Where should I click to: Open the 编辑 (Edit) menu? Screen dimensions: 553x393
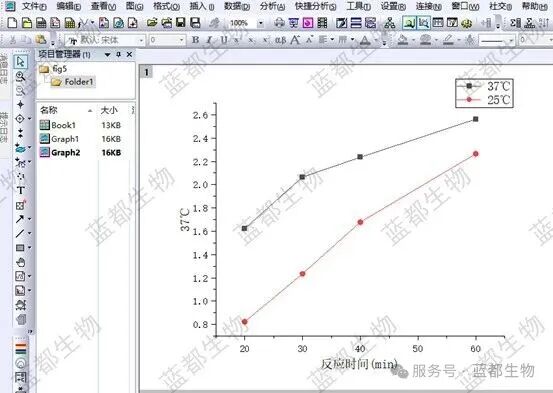click(x=68, y=6)
